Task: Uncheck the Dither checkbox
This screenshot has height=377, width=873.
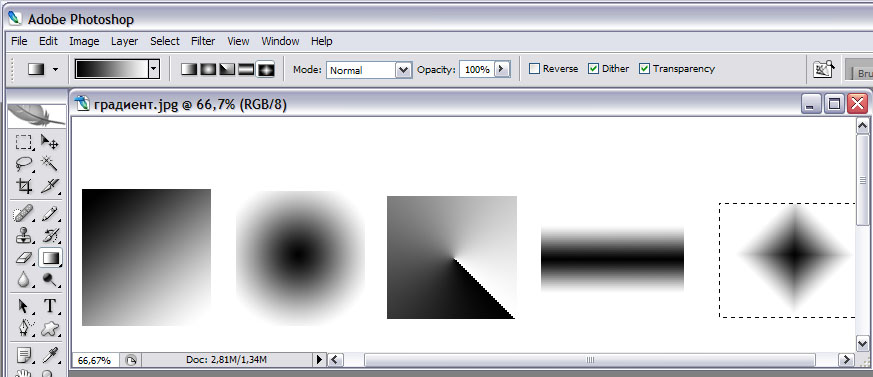Action: [x=594, y=69]
